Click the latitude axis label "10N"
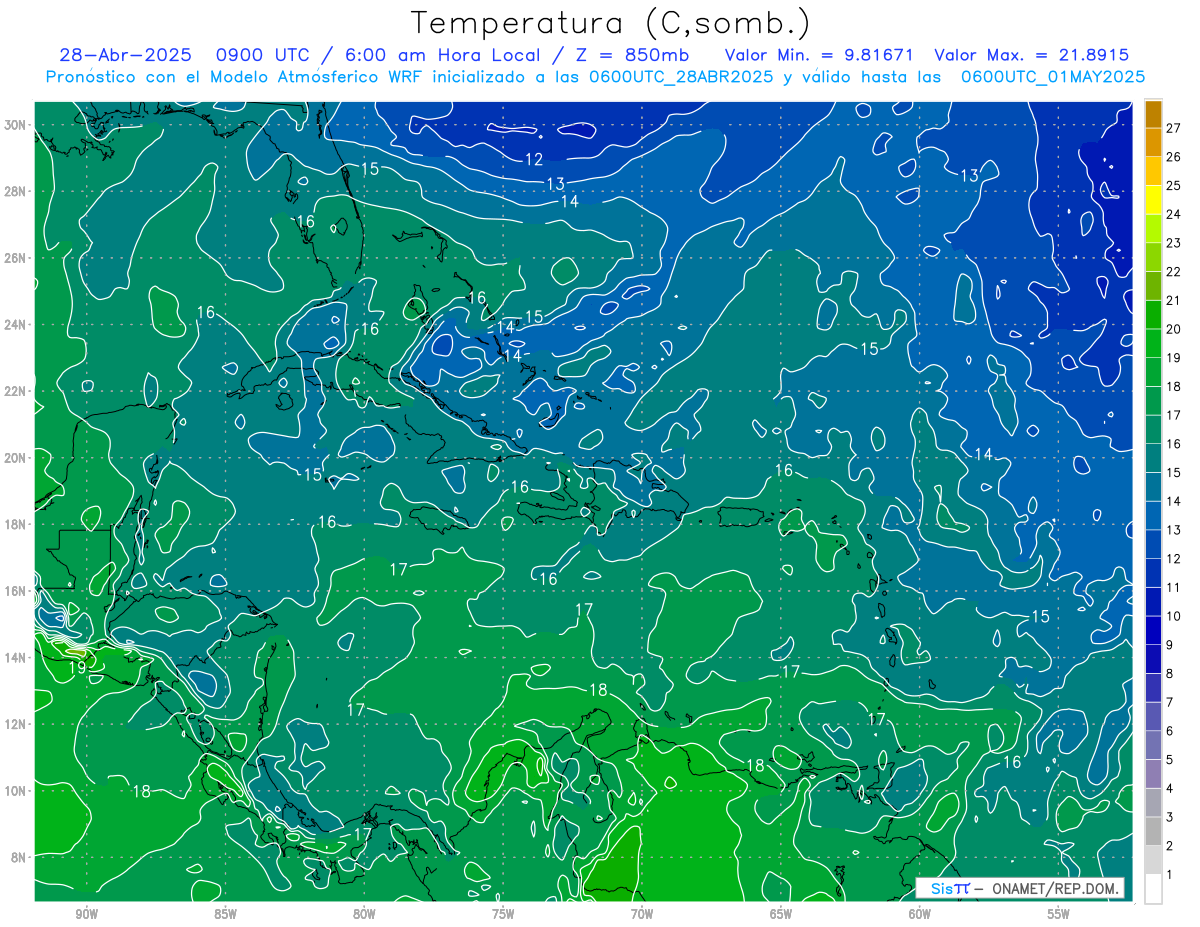 point(15,790)
